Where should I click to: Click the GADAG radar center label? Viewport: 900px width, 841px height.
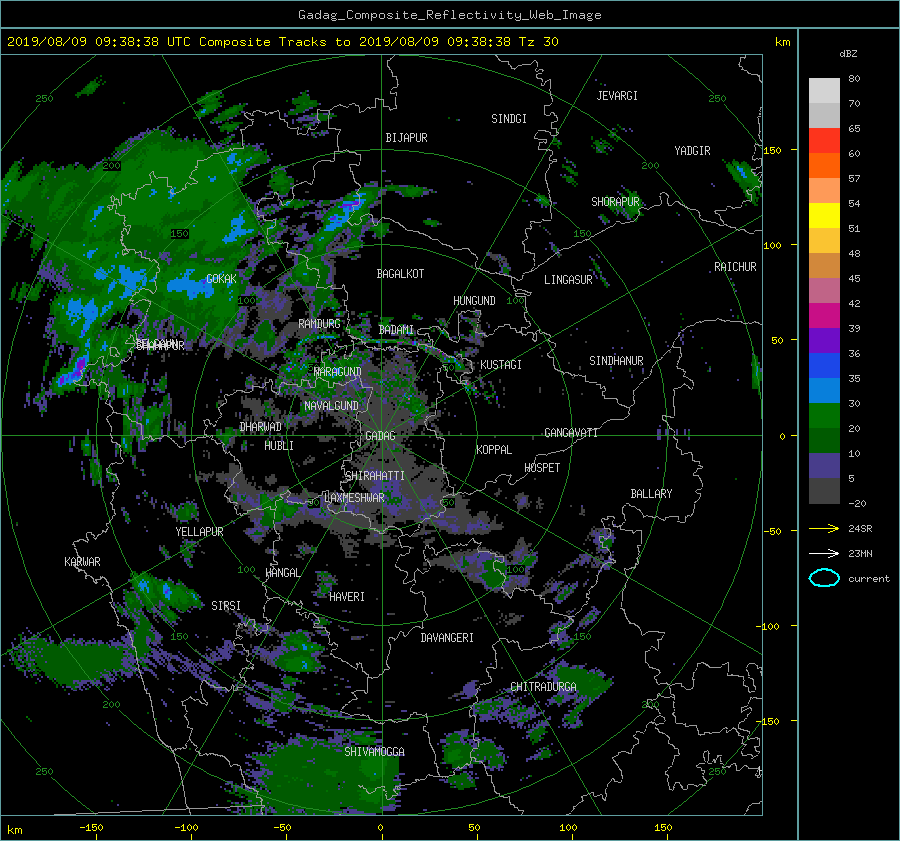click(381, 436)
